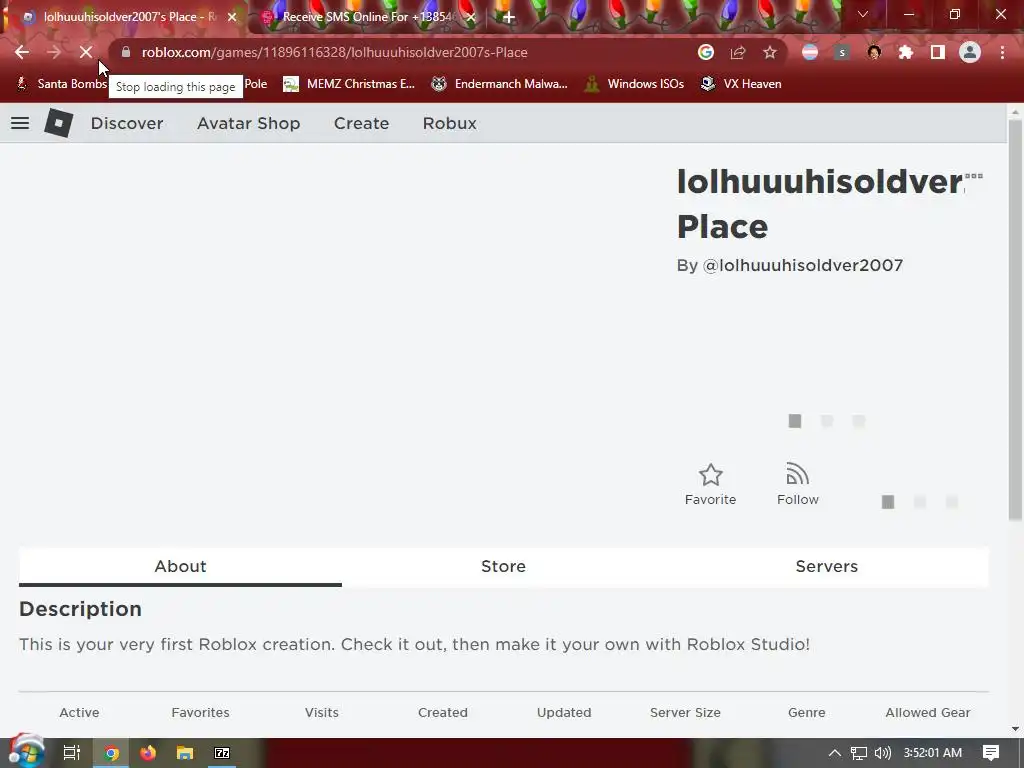
Task: Toggle the Chrome side panel
Action: point(938,52)
